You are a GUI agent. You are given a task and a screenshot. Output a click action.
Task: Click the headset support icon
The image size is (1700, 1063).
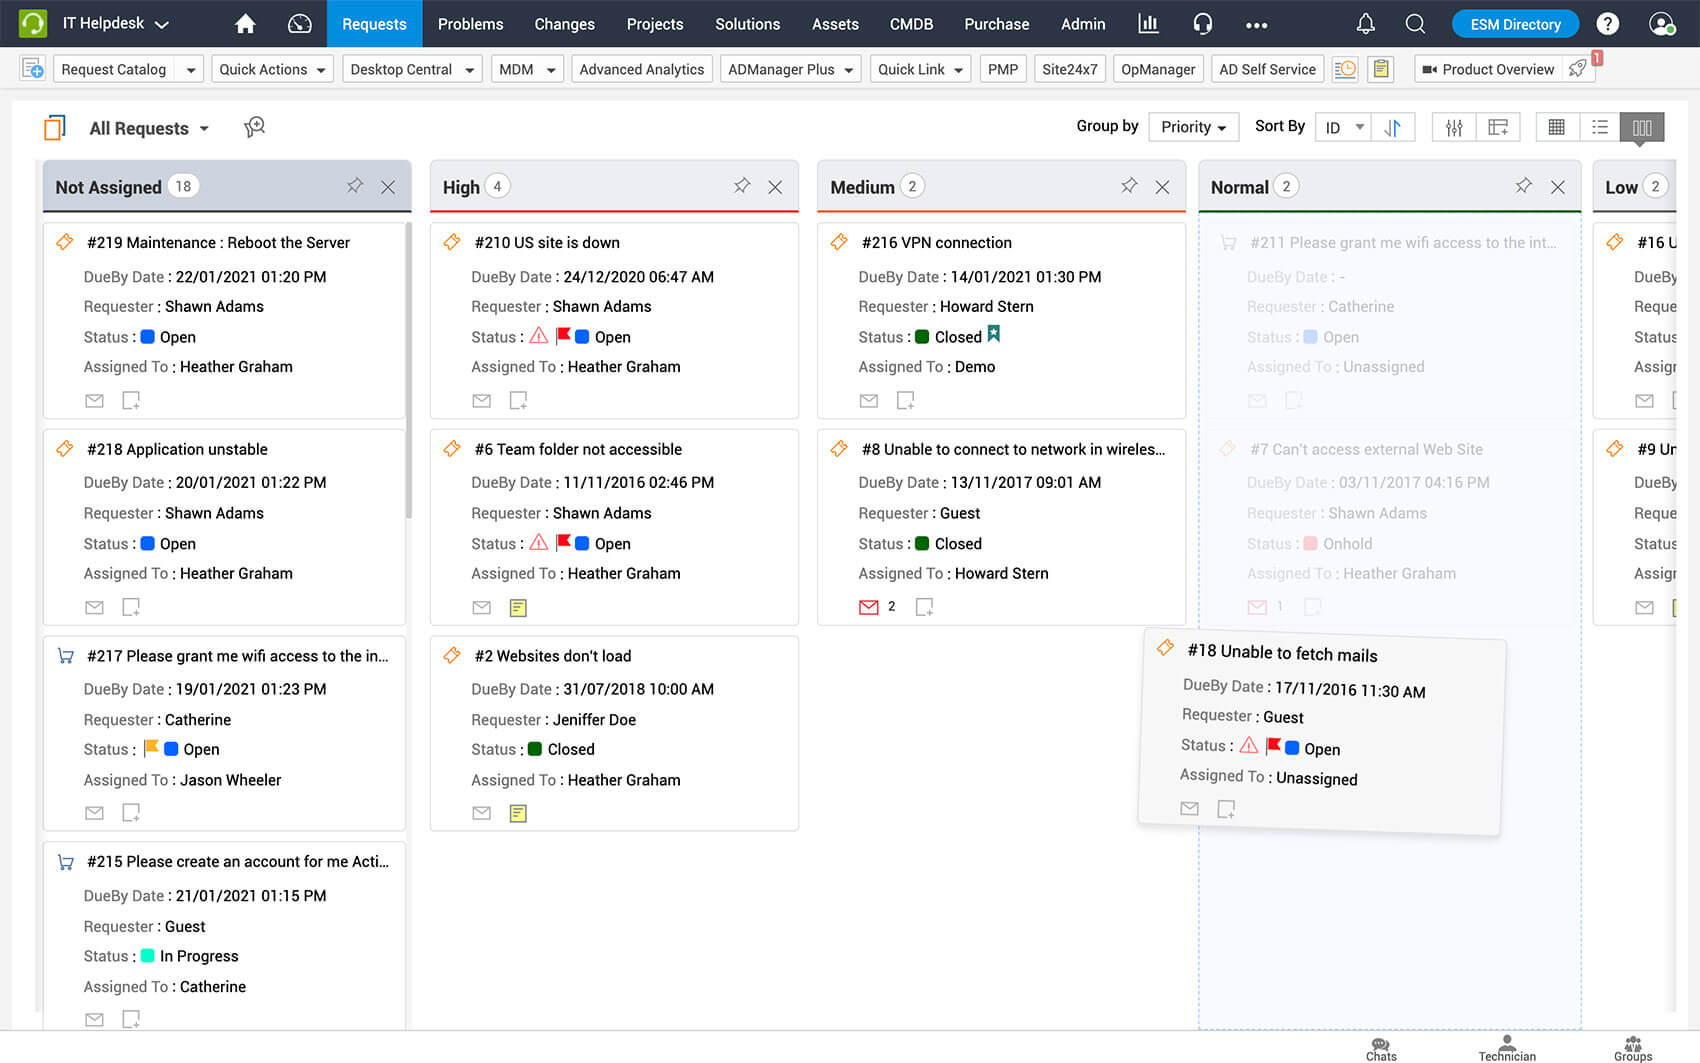point(1202,24)
